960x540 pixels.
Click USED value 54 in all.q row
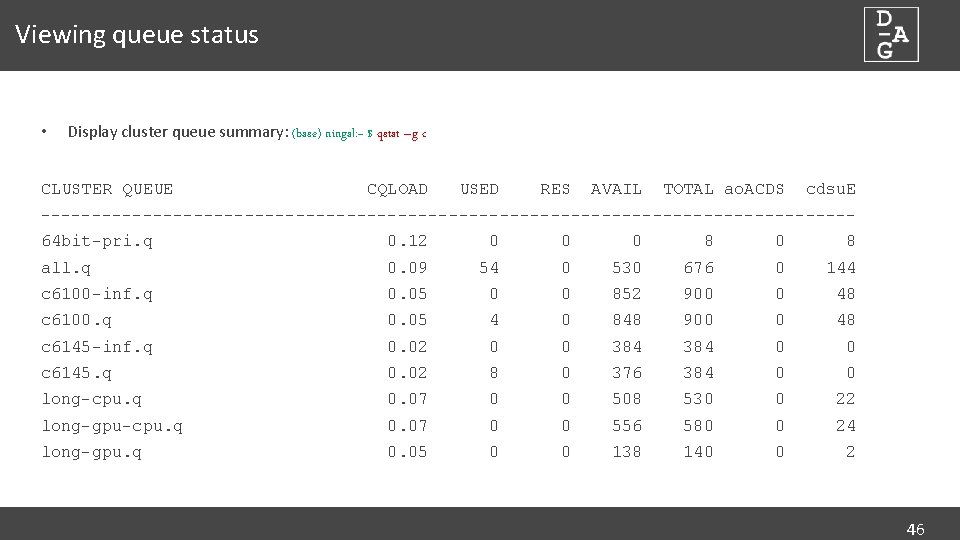coord(489,268)
